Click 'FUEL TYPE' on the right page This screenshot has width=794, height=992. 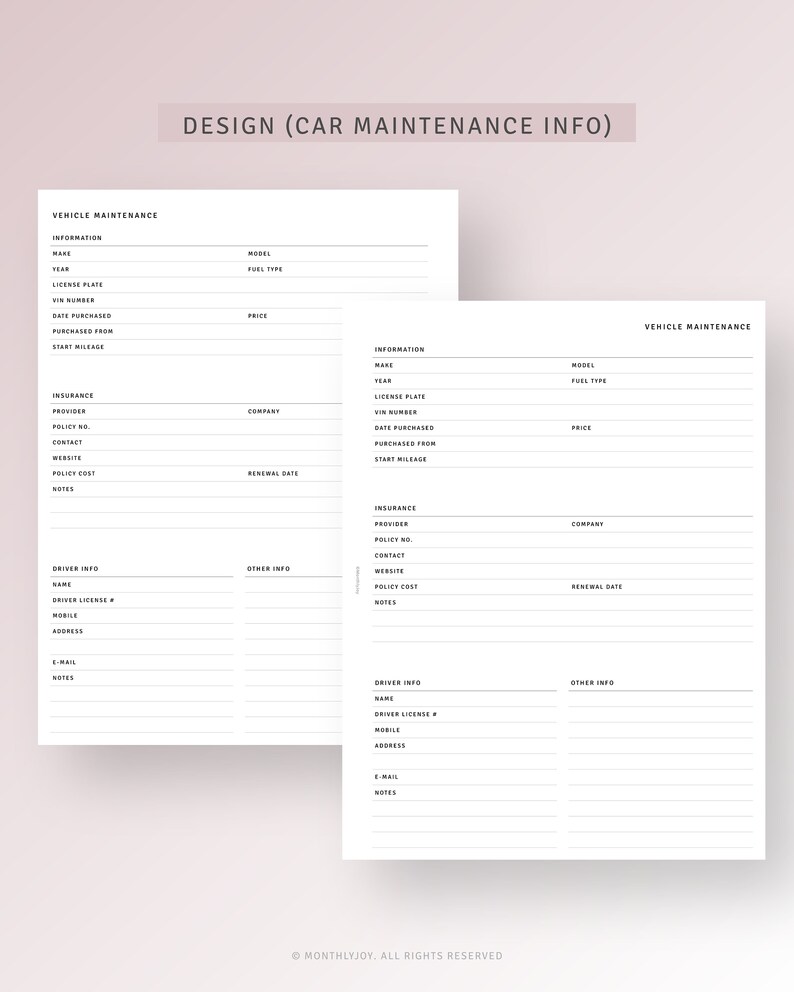coord(589,381)
